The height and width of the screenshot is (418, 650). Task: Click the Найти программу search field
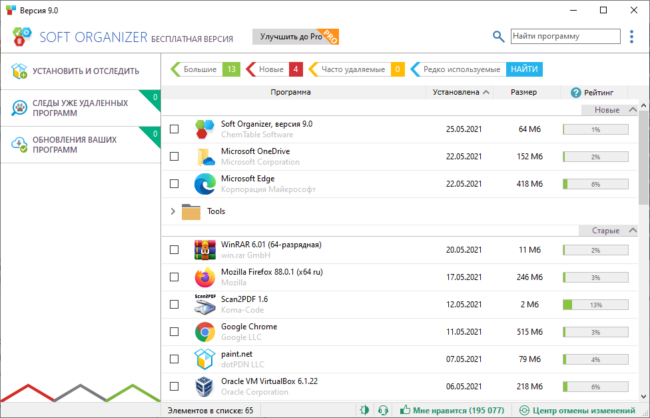tap(565, 36)
